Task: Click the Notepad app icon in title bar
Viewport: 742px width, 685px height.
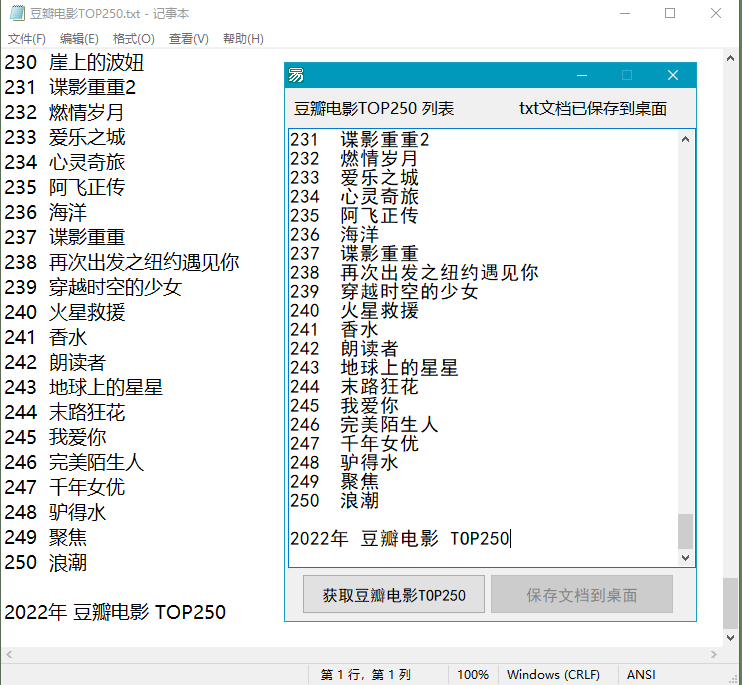Action: [17, 13]
